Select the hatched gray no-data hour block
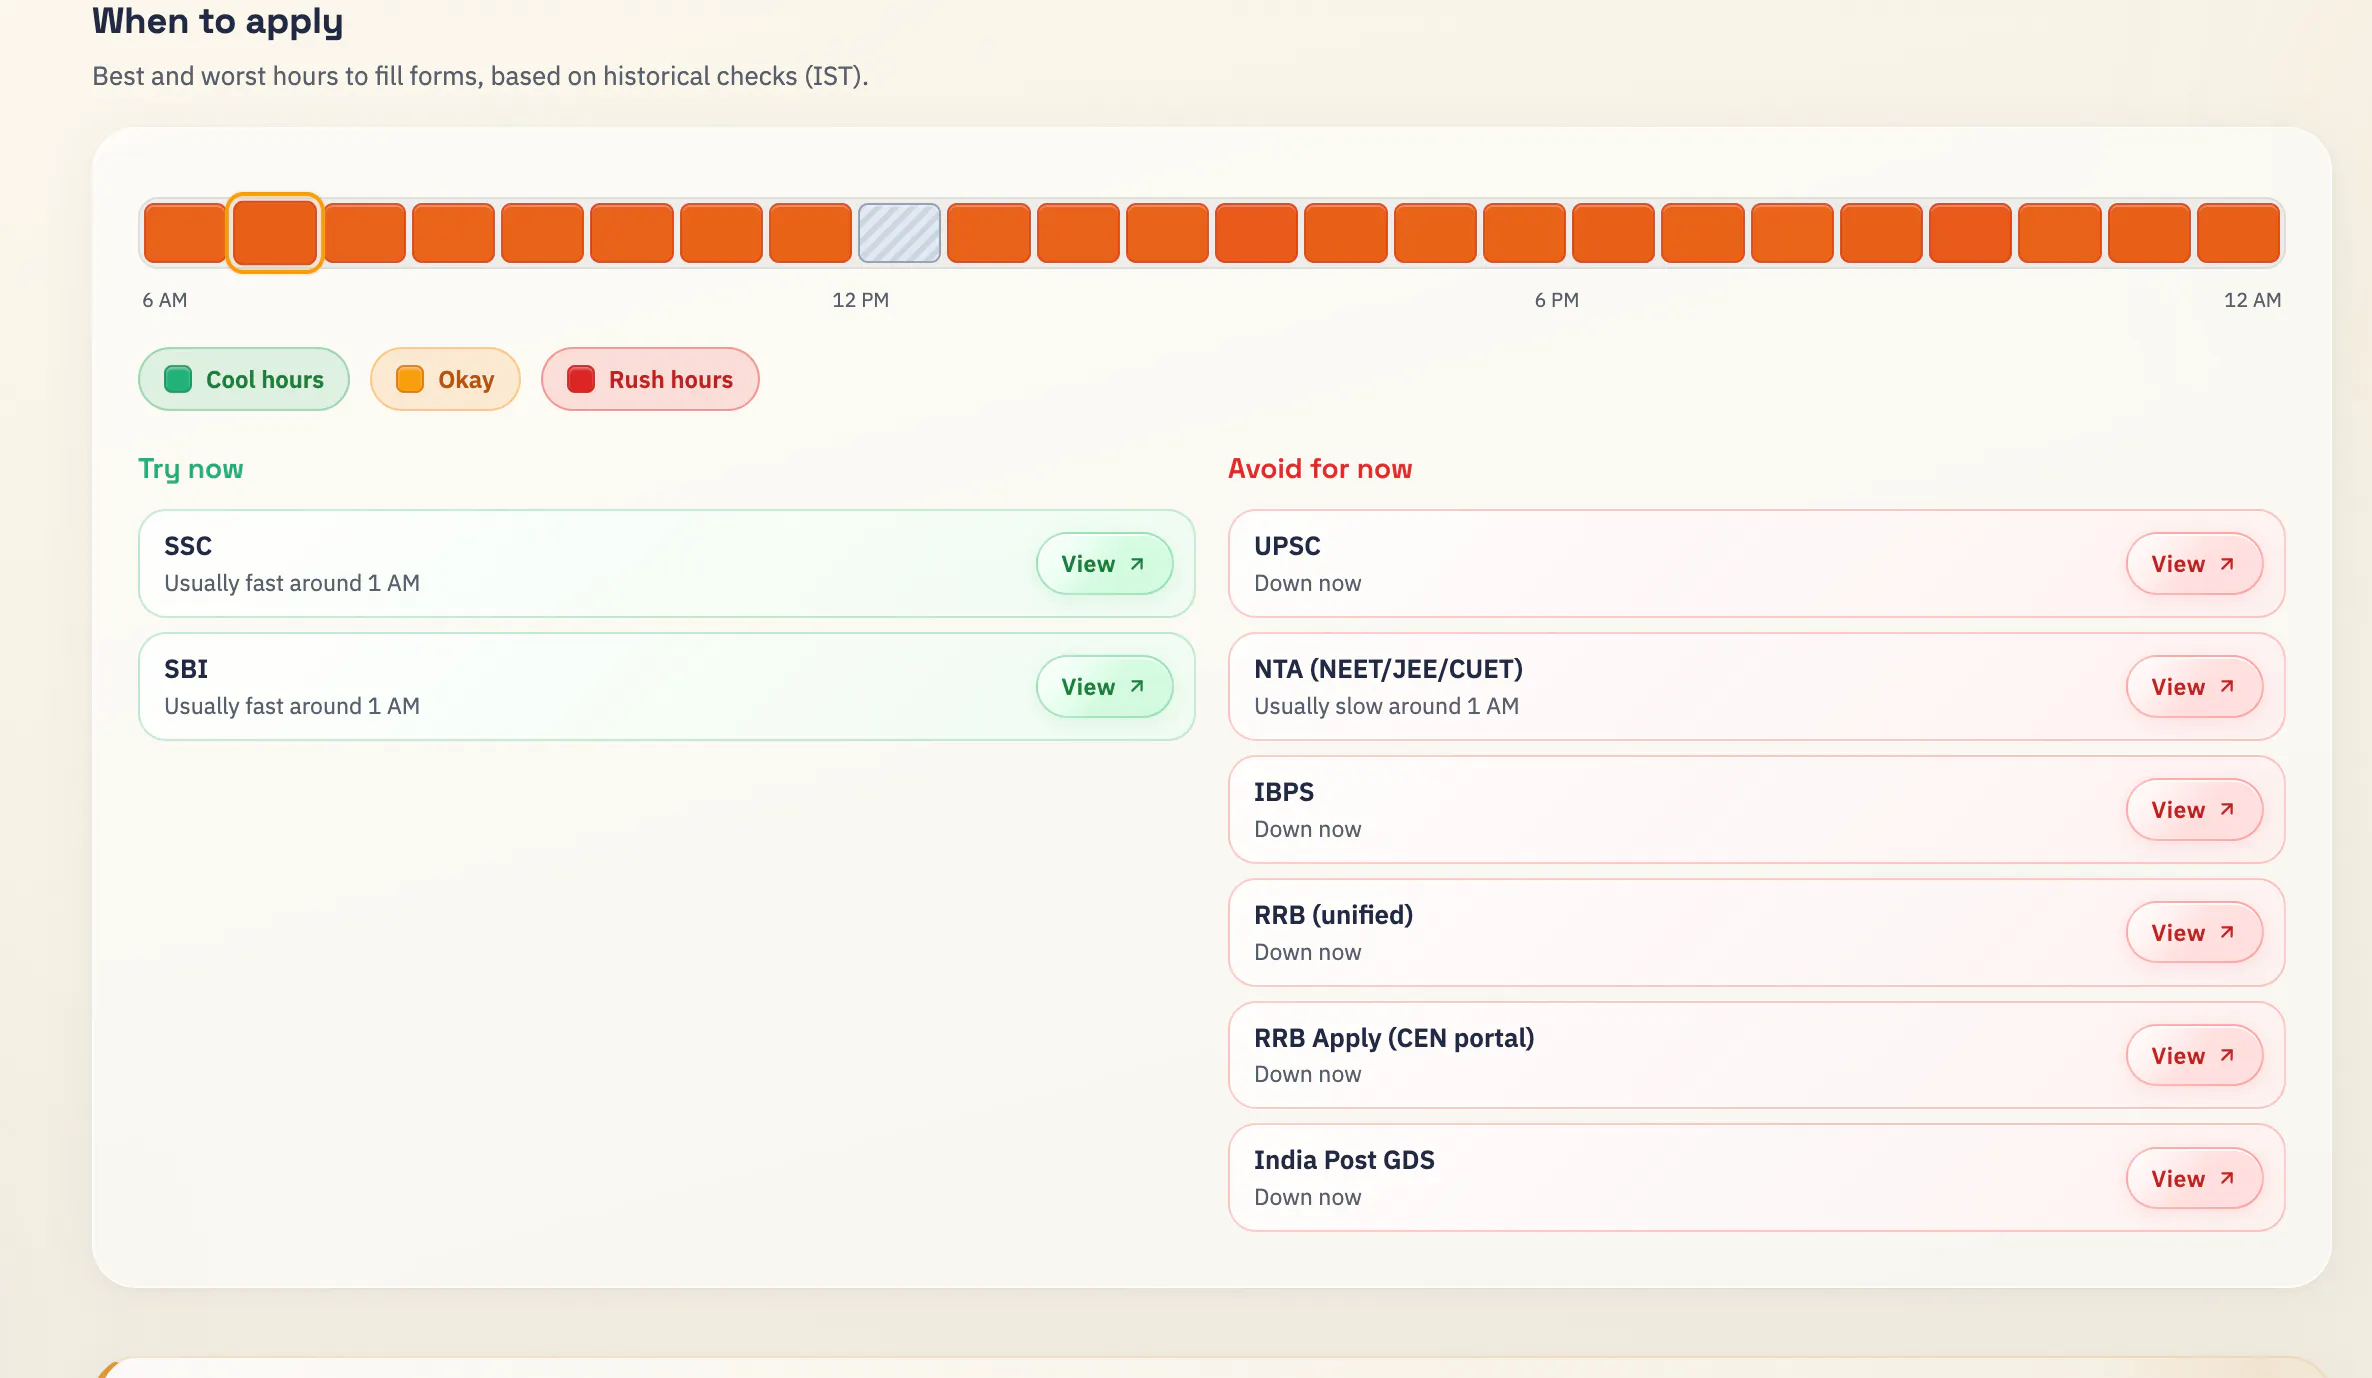The width and height of the screenshot is (2372, 1378). click(x=899, y=233)
